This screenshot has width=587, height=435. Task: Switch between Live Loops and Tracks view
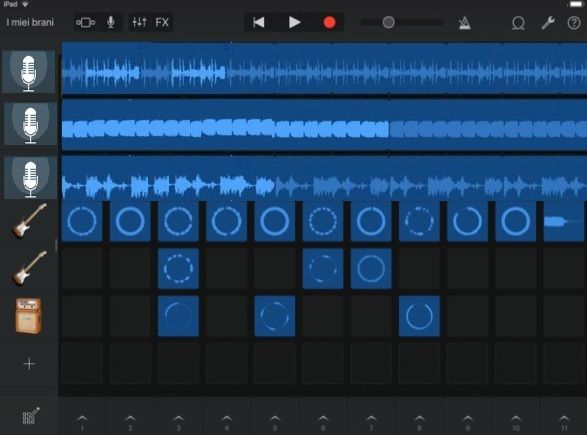(x=85, y=22)
